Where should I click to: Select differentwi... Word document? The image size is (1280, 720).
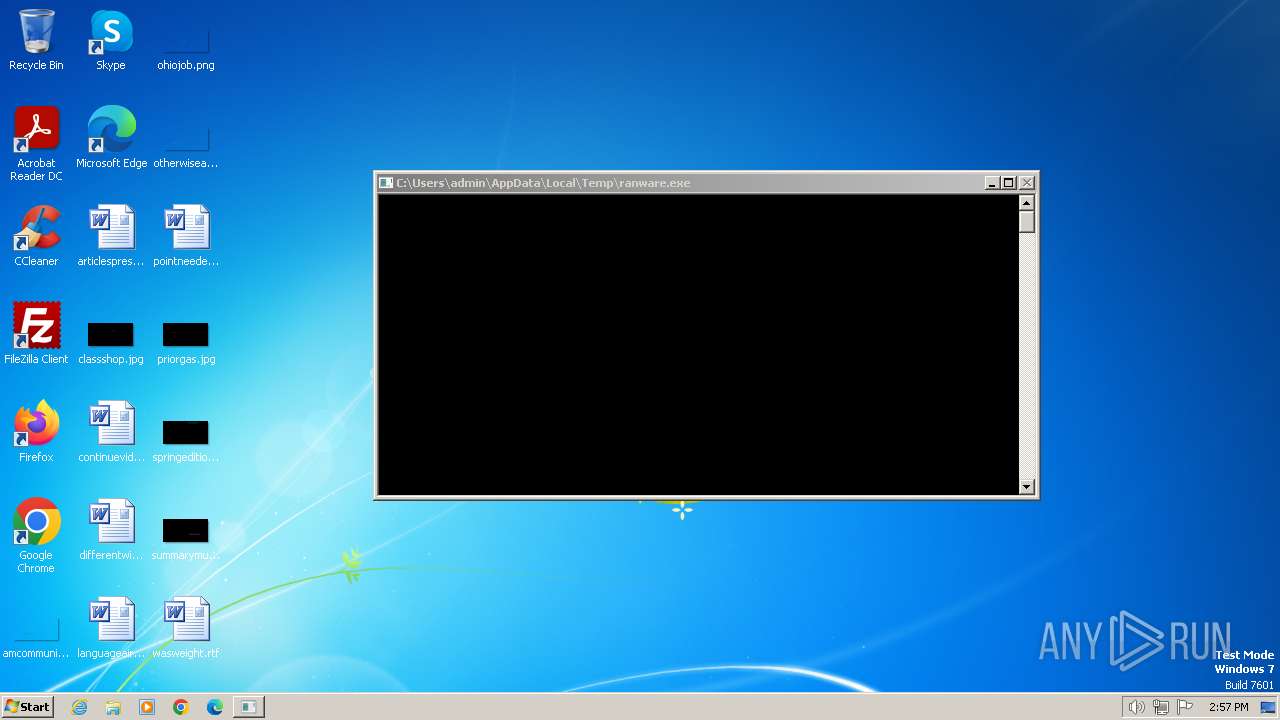click(x=111, y=530)
